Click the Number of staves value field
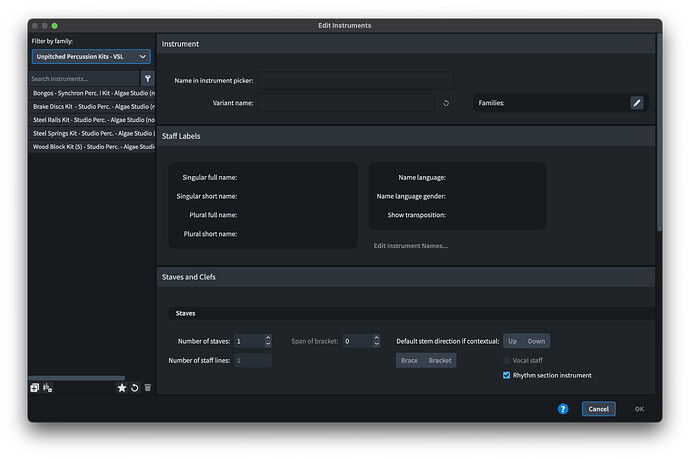 coord(249,341)
